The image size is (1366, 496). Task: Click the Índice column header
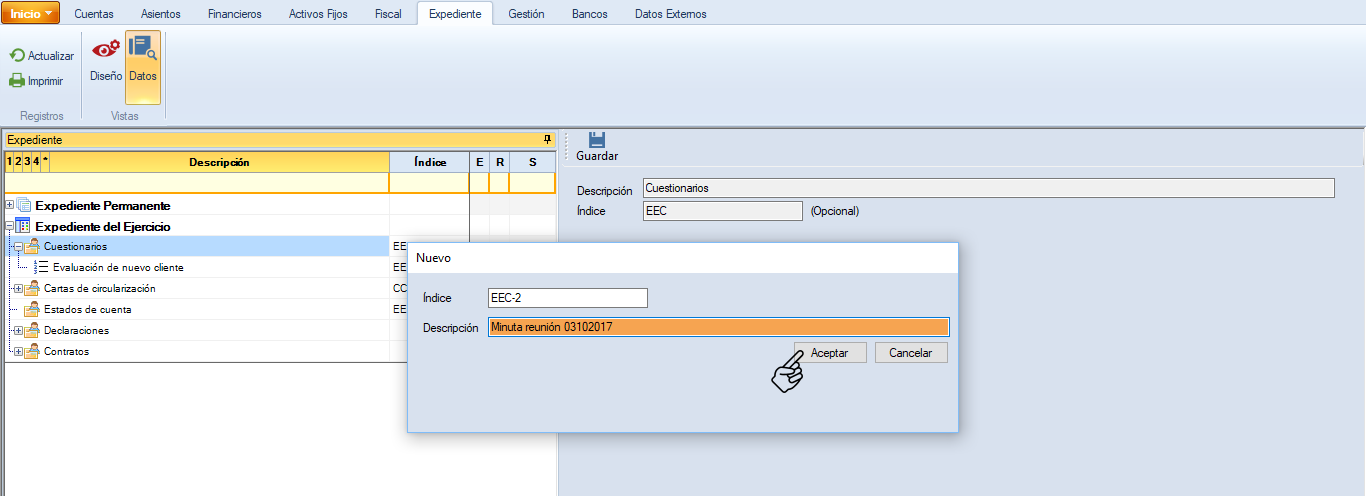(428, 162)
